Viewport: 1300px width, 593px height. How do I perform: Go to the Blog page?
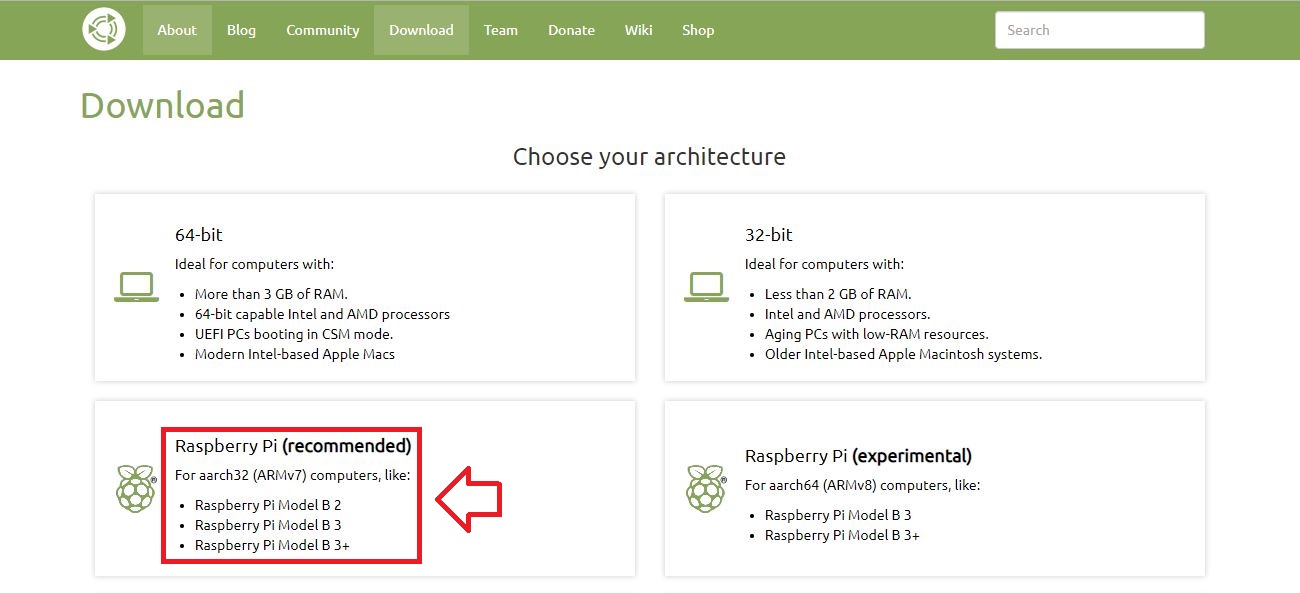click(241, 30)
